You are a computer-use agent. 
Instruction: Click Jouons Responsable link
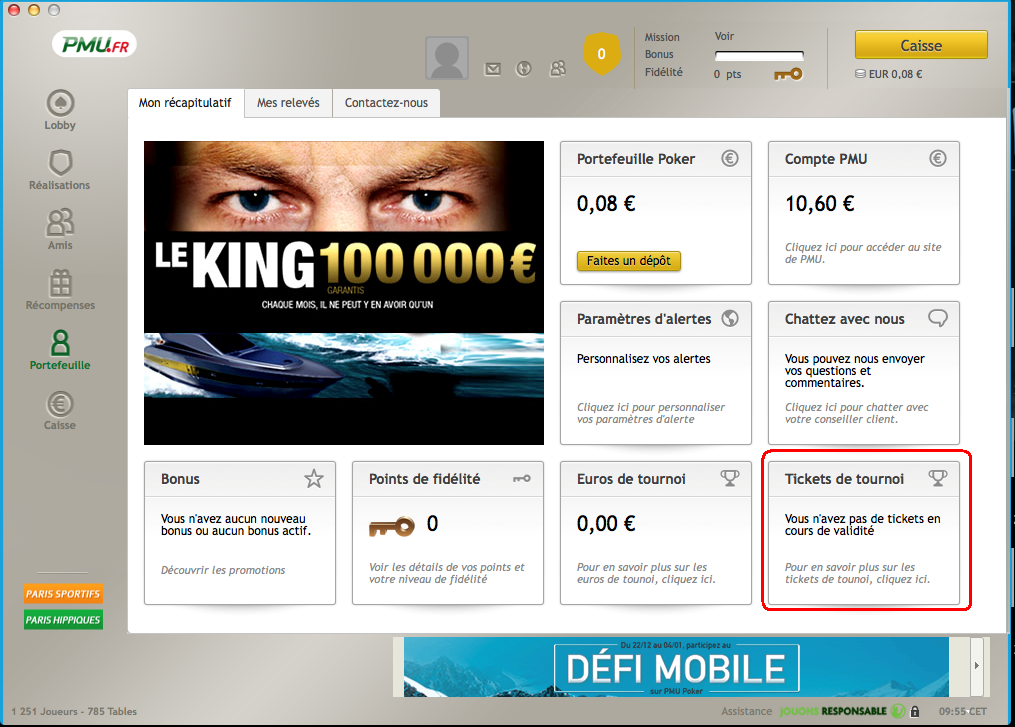[832, 711]
